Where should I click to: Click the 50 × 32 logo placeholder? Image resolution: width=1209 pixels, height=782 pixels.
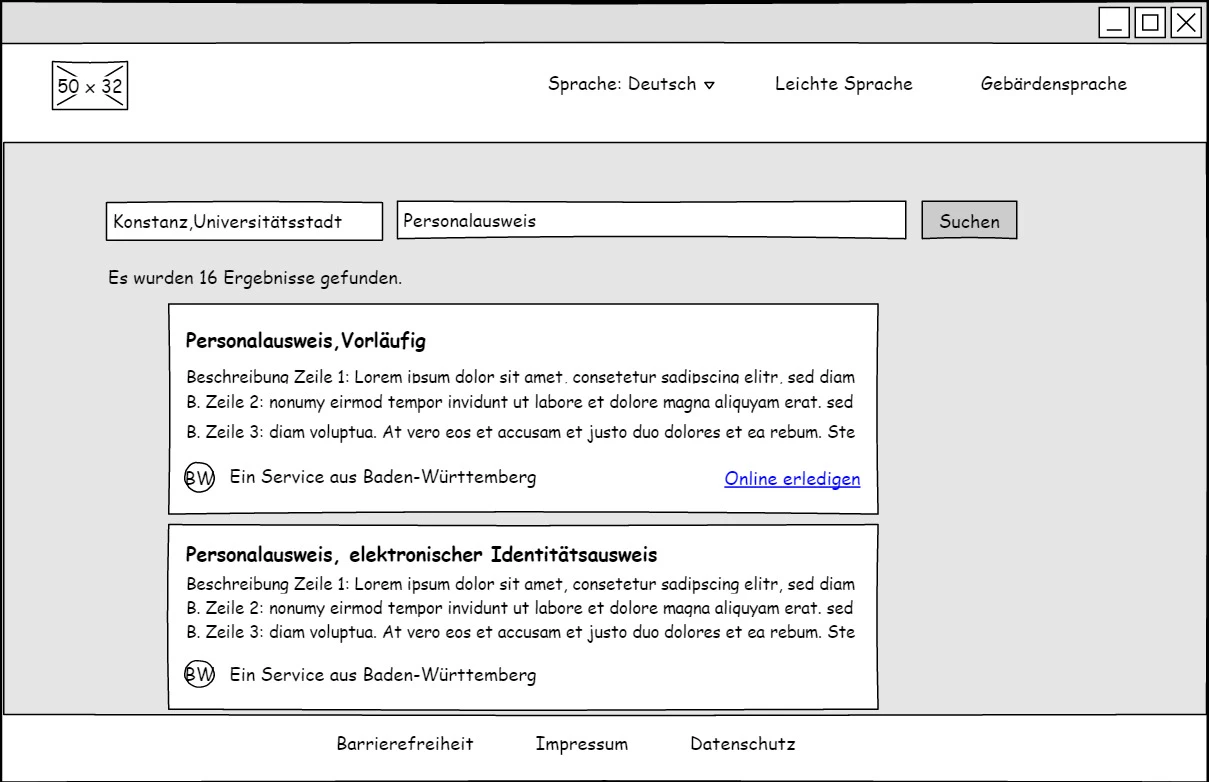tap(90, 85)
